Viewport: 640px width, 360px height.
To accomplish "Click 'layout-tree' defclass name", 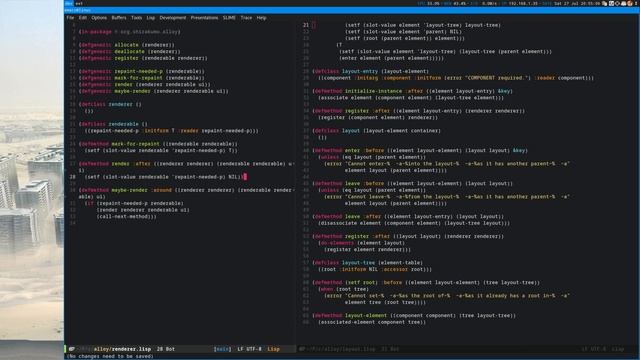I will pyautogui.click(x=358, y=262).
